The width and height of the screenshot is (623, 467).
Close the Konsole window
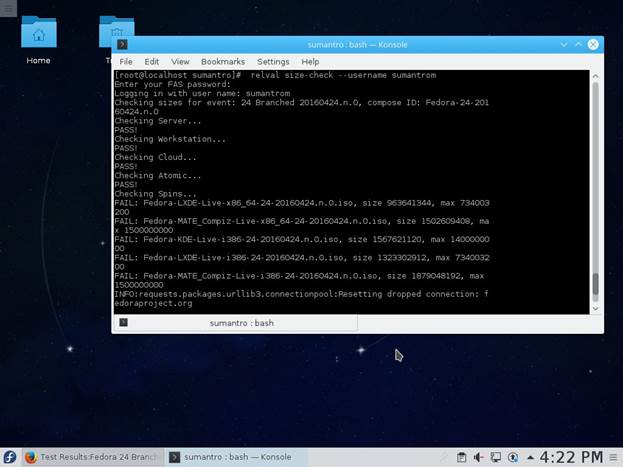click(593, 45)
